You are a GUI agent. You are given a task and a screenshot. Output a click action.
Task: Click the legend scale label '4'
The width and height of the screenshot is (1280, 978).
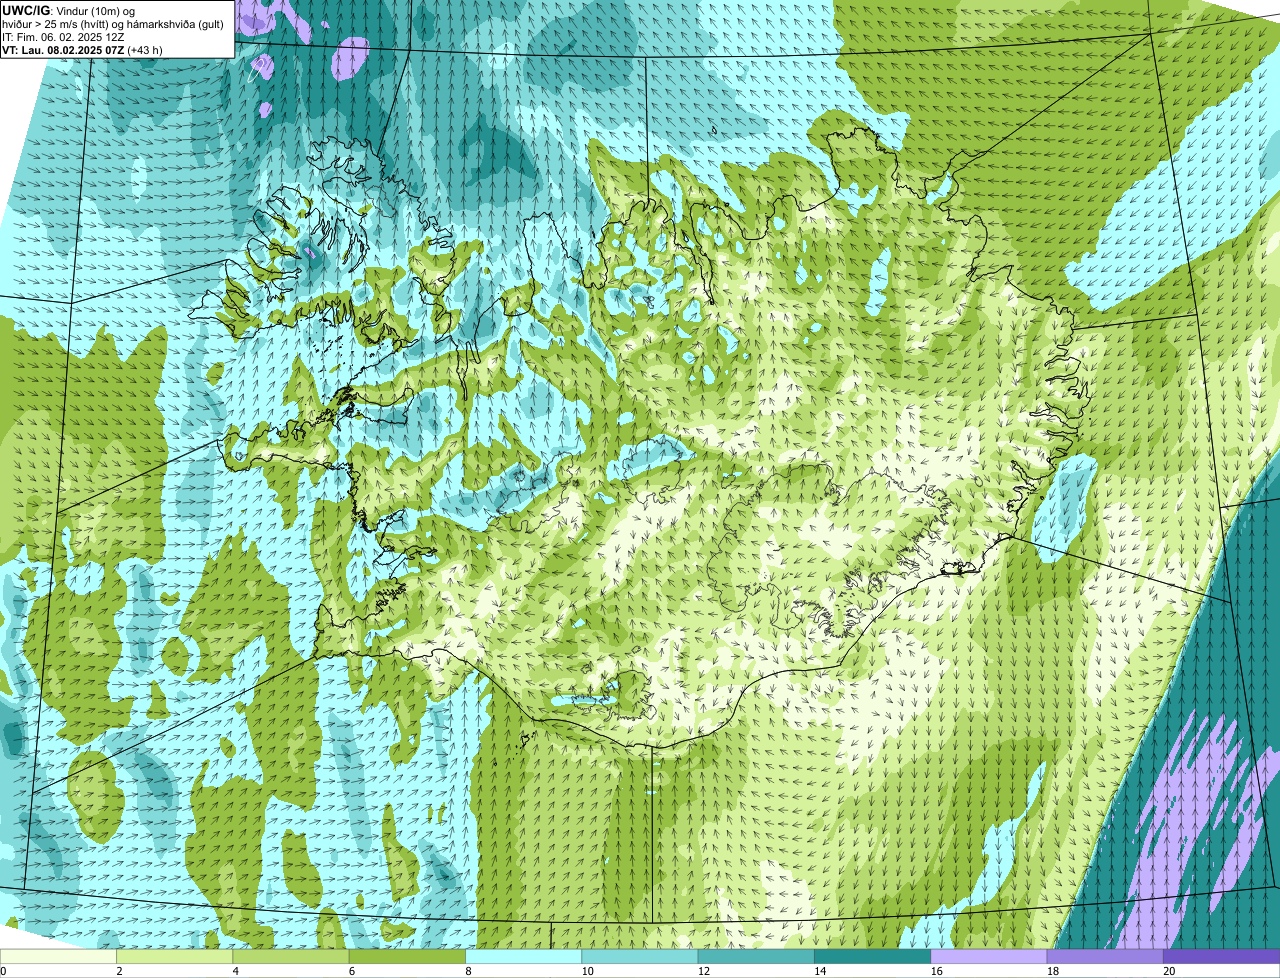(235, 971)
